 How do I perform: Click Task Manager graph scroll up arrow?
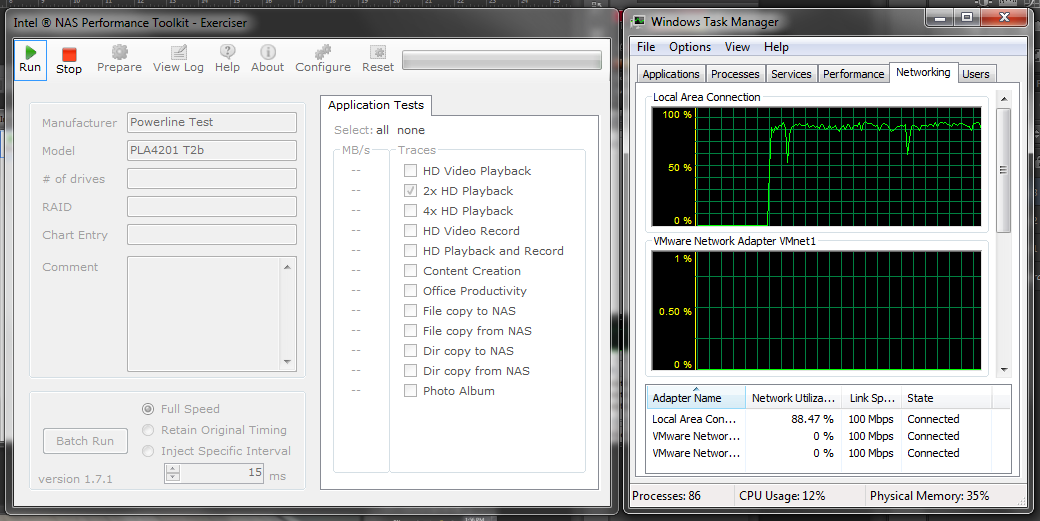click(1004, 99)
